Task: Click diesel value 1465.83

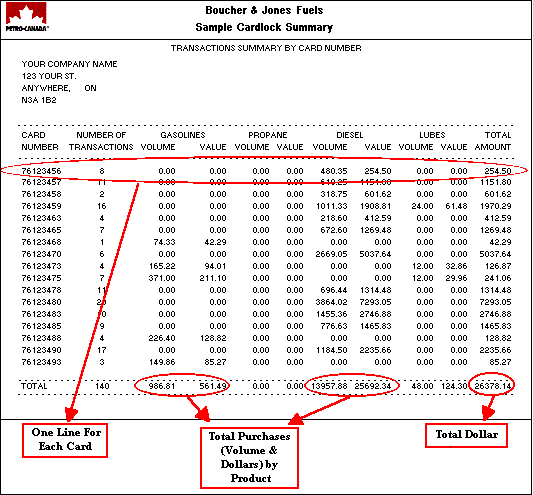Action: pos(376,326)
